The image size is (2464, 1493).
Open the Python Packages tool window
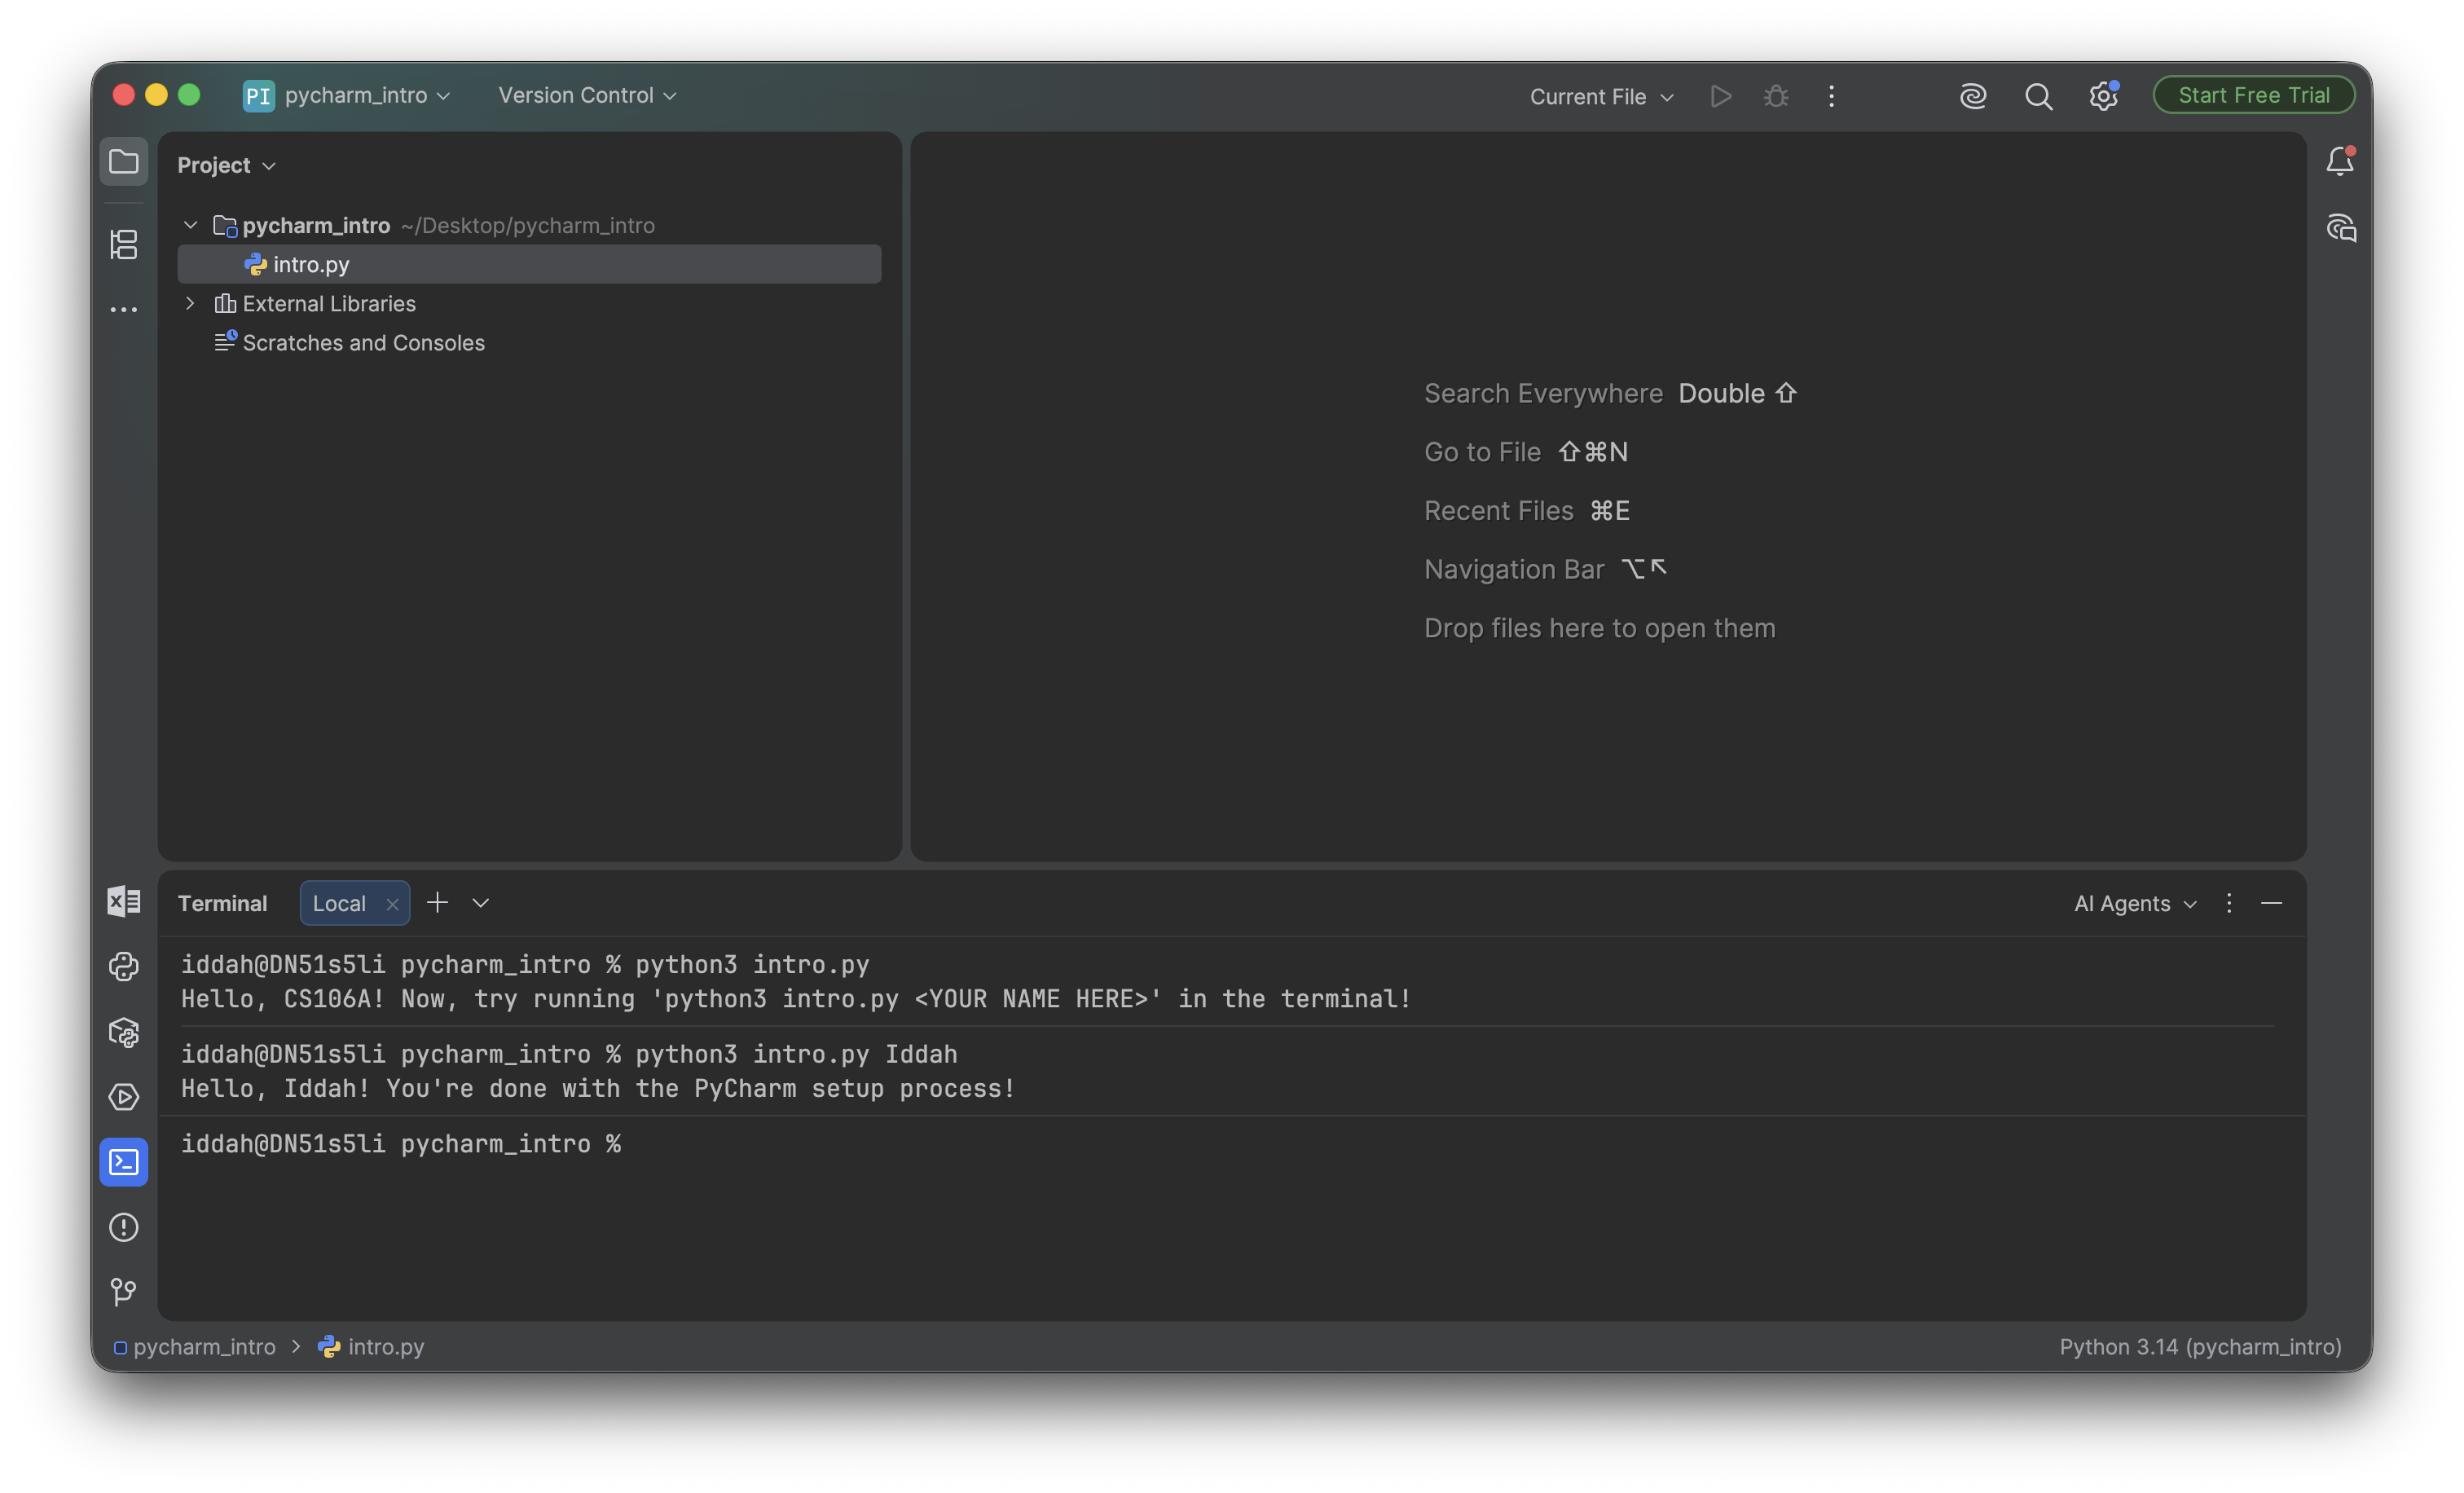(123, 1032)
